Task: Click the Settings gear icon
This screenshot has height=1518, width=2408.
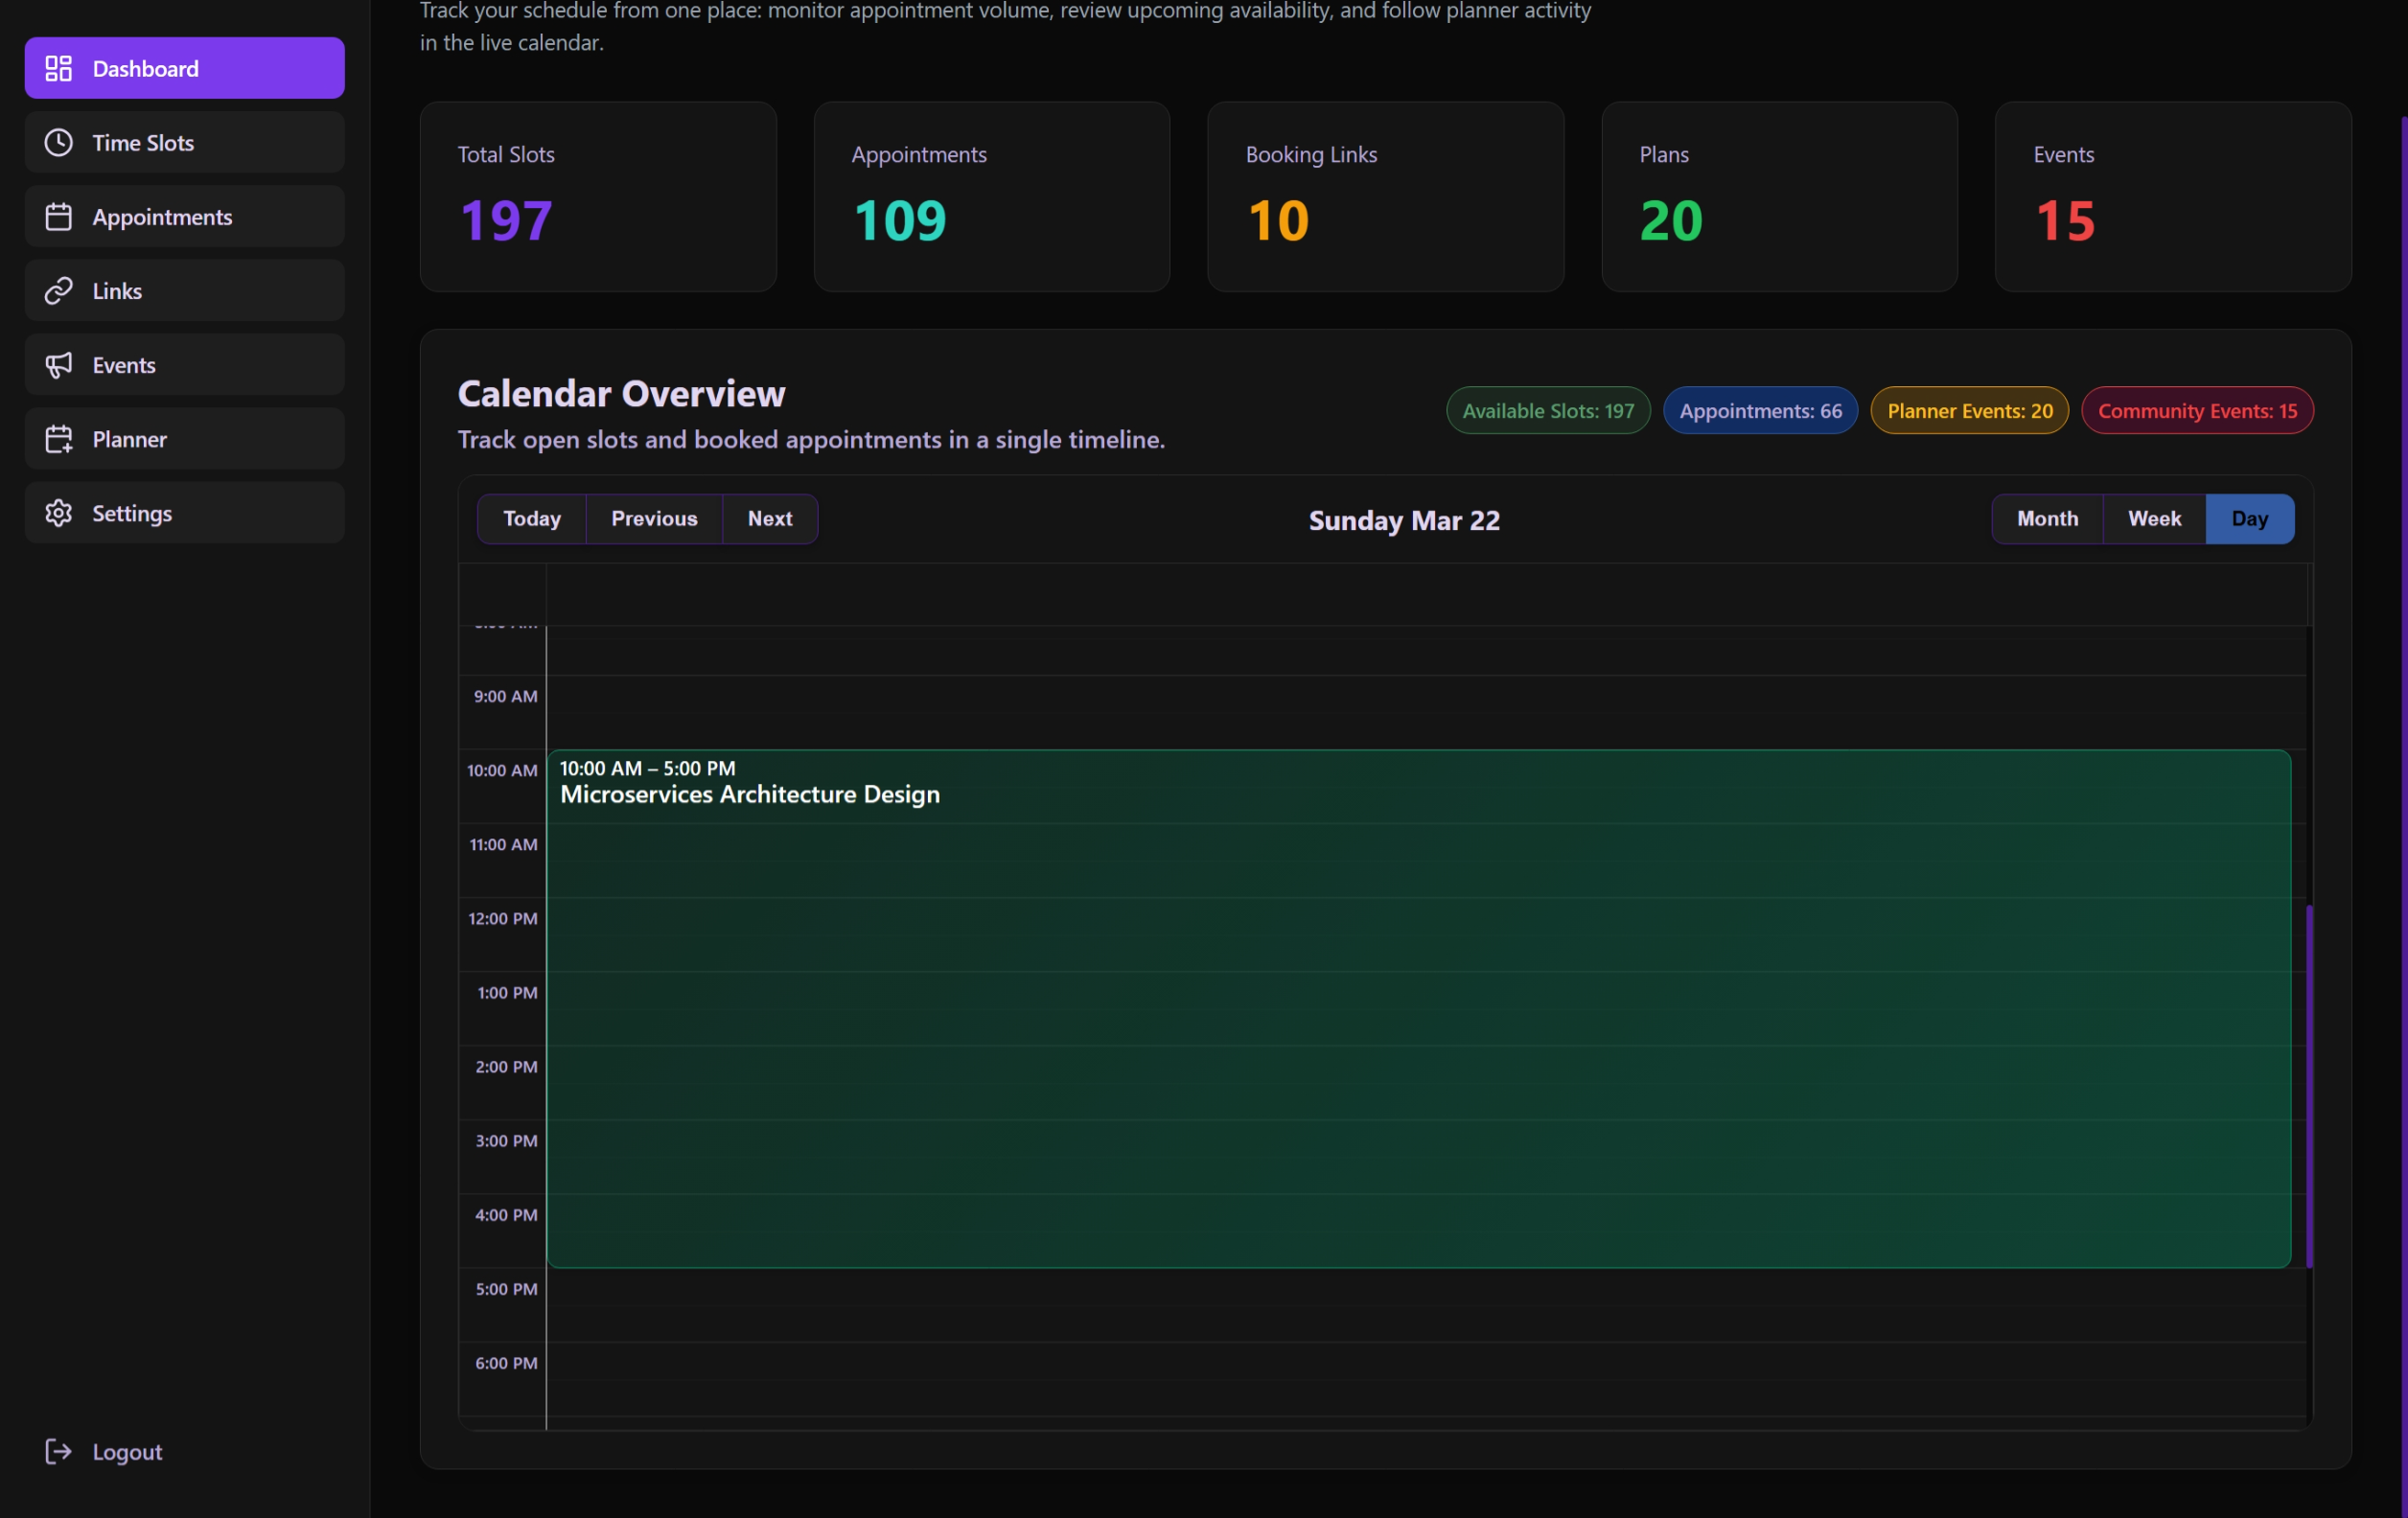Action: pos(58,512)
